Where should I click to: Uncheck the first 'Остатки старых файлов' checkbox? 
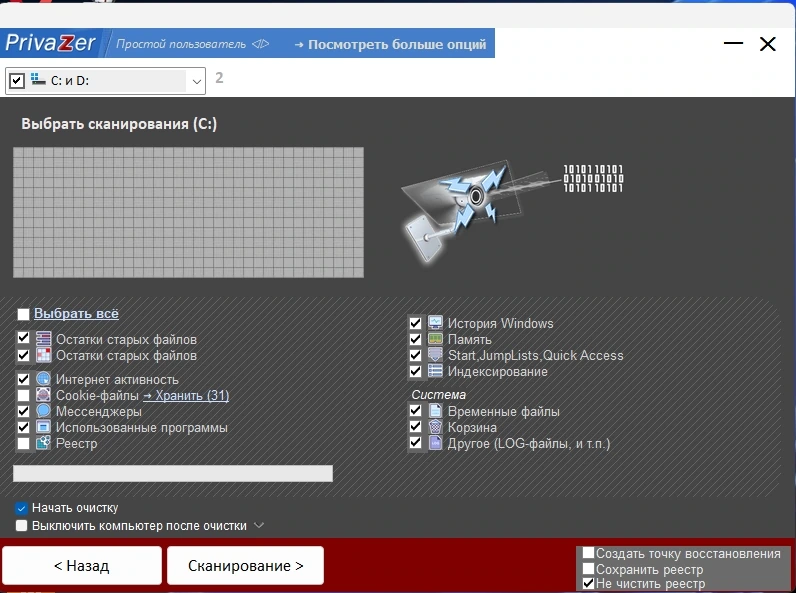(23, 338)
